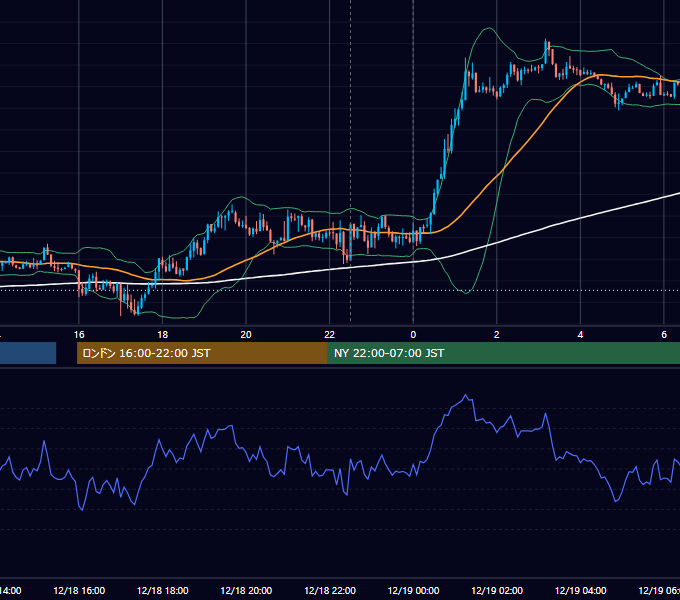Click the hour label 4 under the price chart
This screenshot has width=680, height=600.
pos(580,335)
